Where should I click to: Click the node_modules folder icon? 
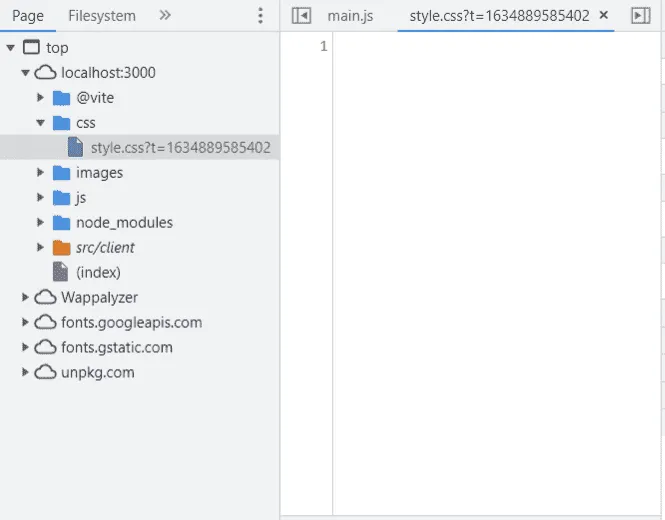click(x=61, y=223)
